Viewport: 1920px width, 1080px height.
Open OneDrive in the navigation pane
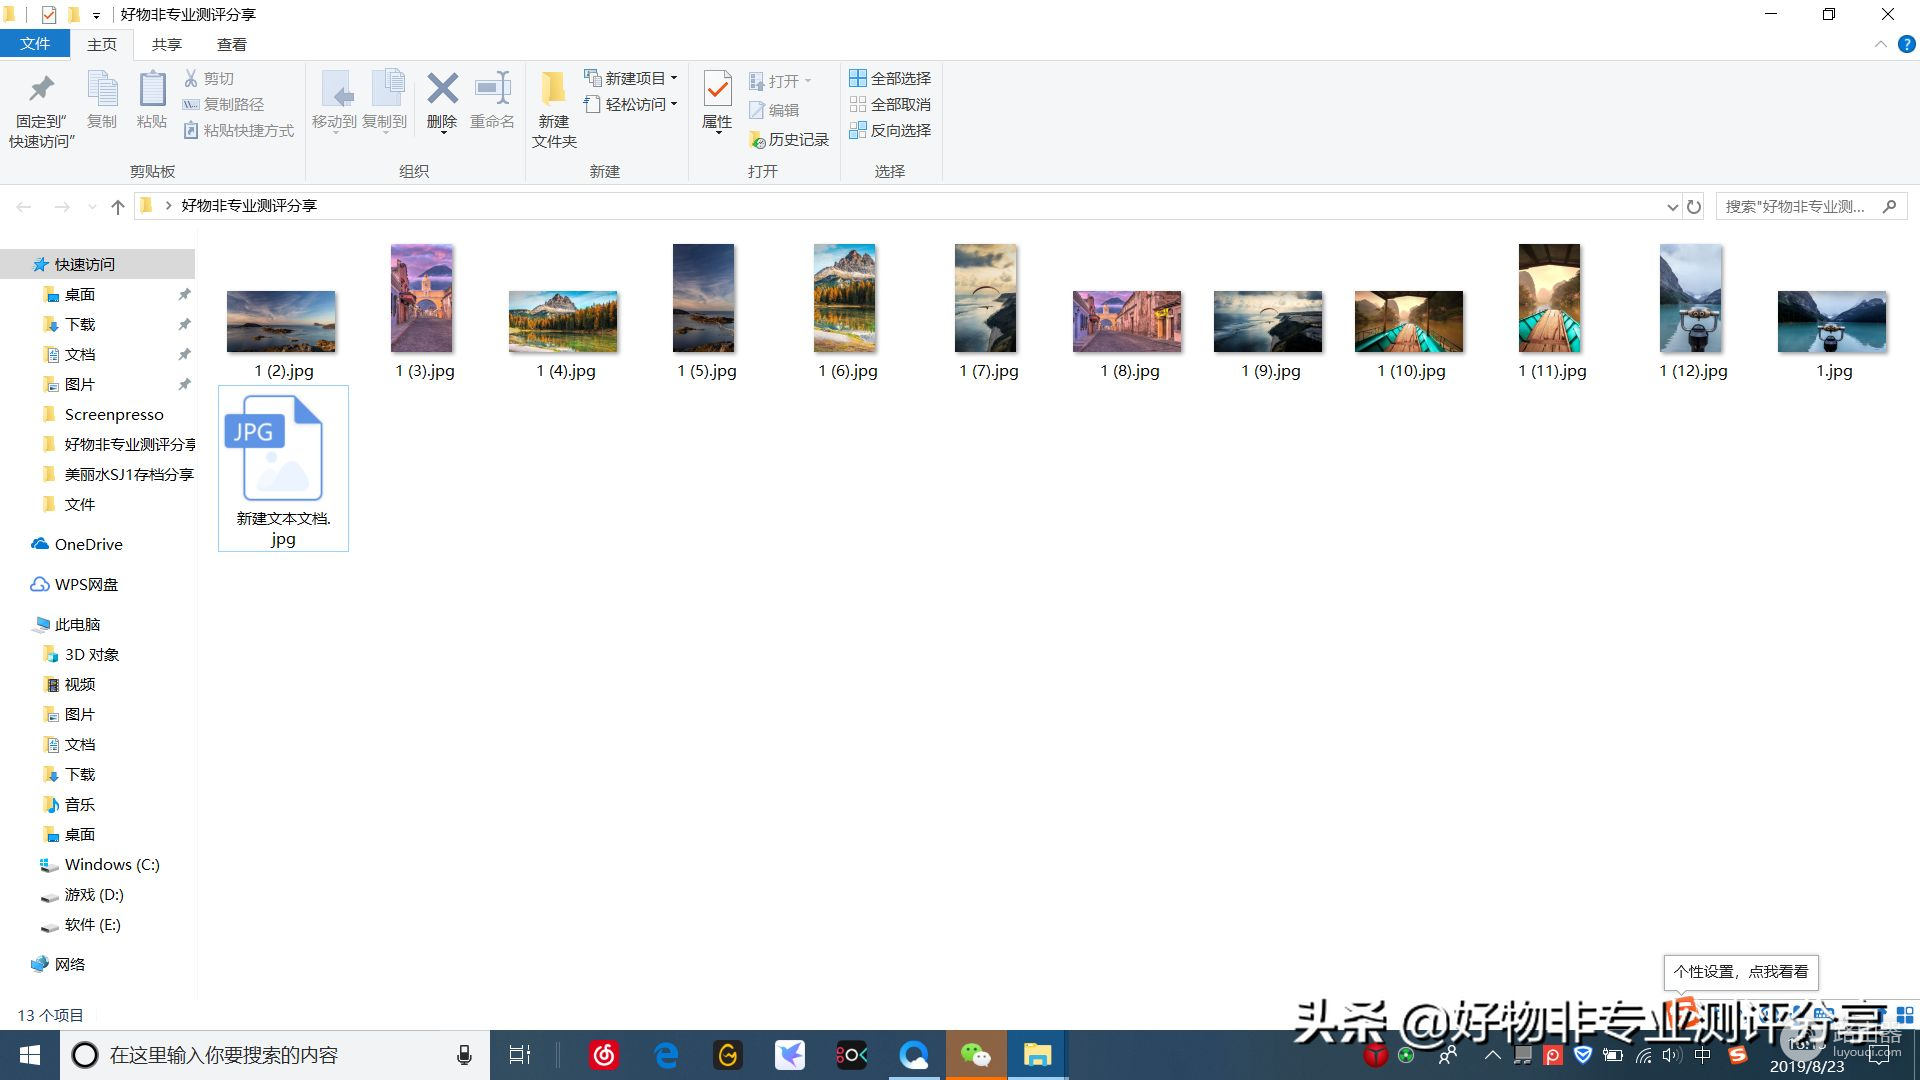88,544
